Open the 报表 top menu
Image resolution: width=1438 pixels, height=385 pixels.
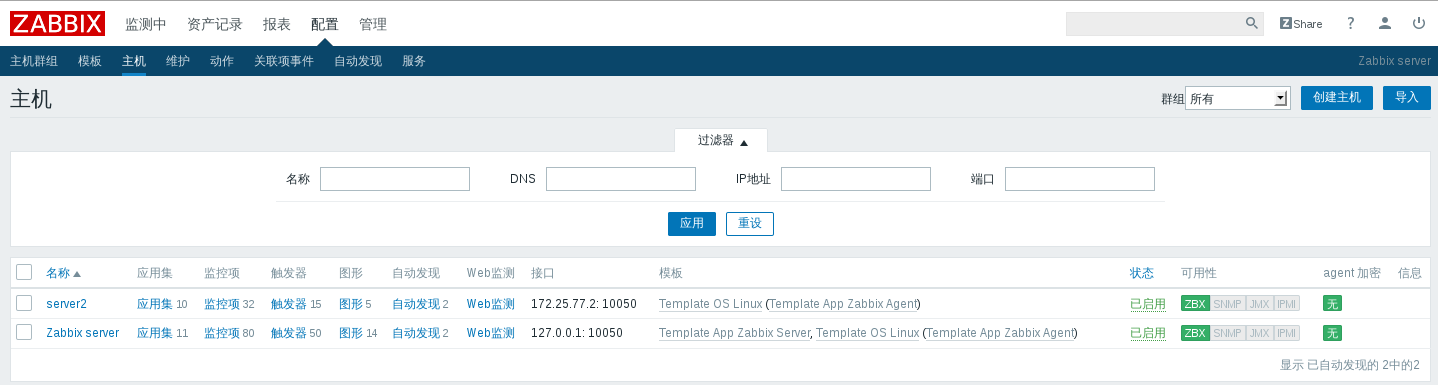(x=277, y=24)
